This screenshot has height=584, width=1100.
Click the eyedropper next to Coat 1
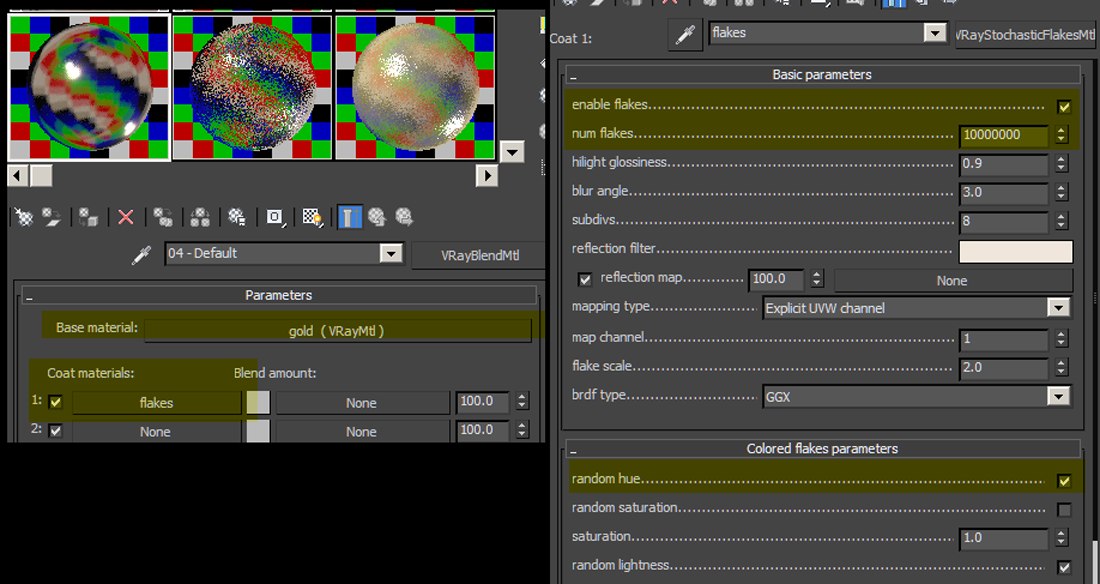pos(687,32)
